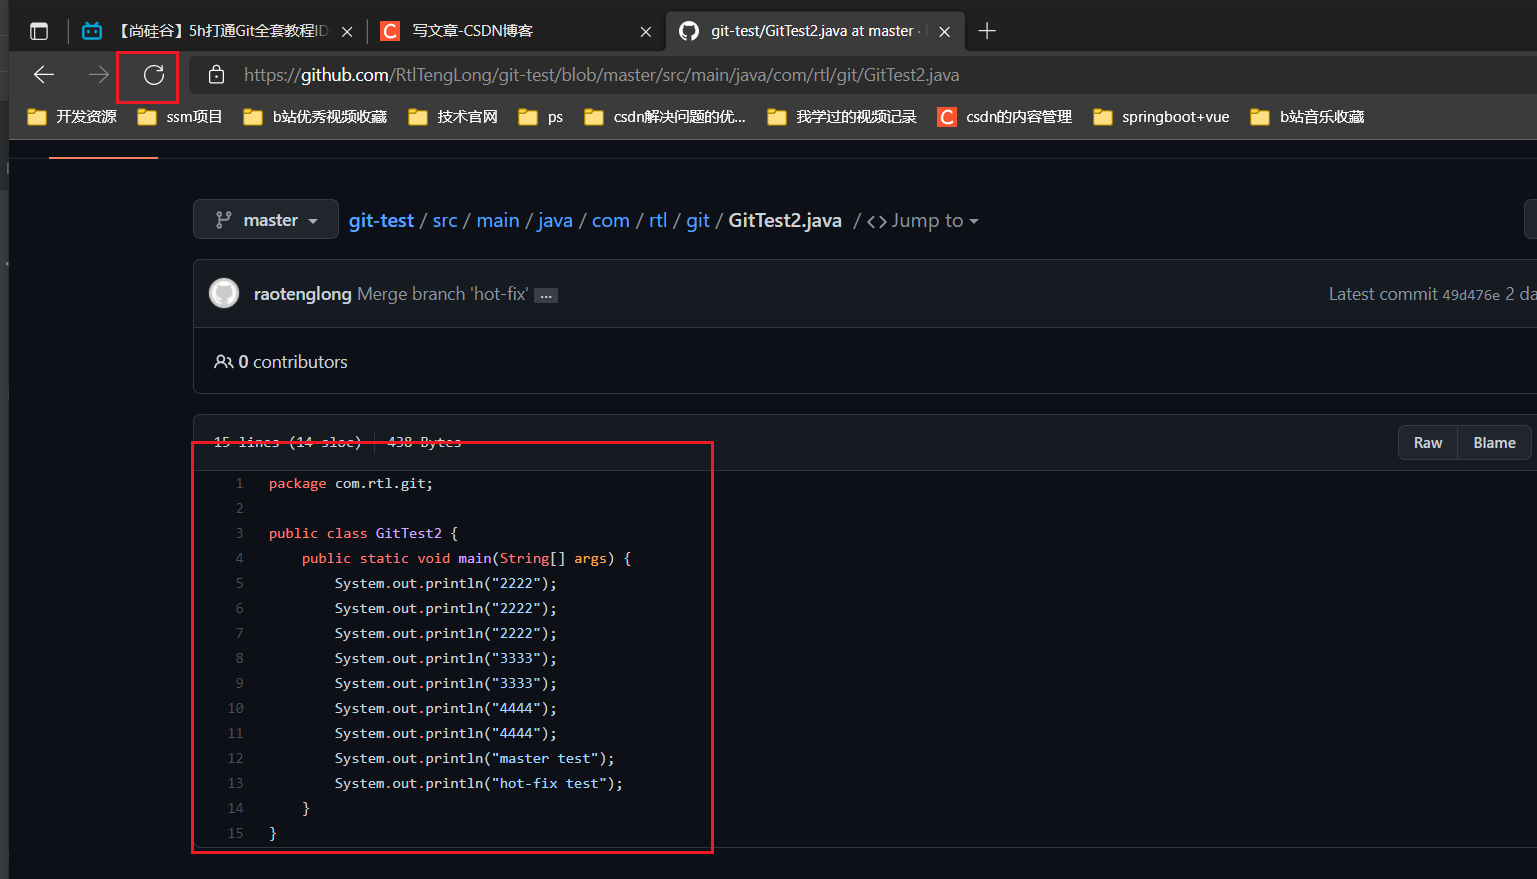The image size is (1537, 879).
Task: Click the browser back arrow
Action: (44, 75)
